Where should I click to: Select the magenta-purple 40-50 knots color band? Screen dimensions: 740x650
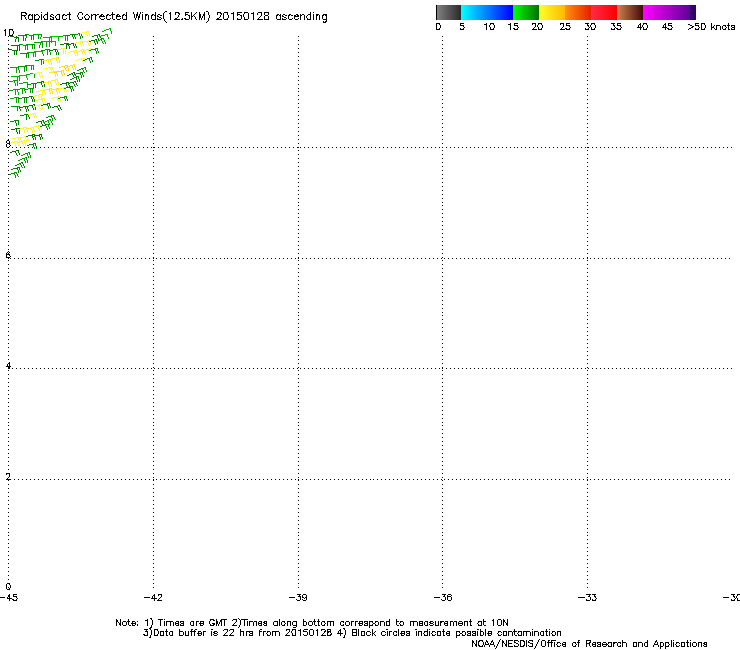[669, 12]
